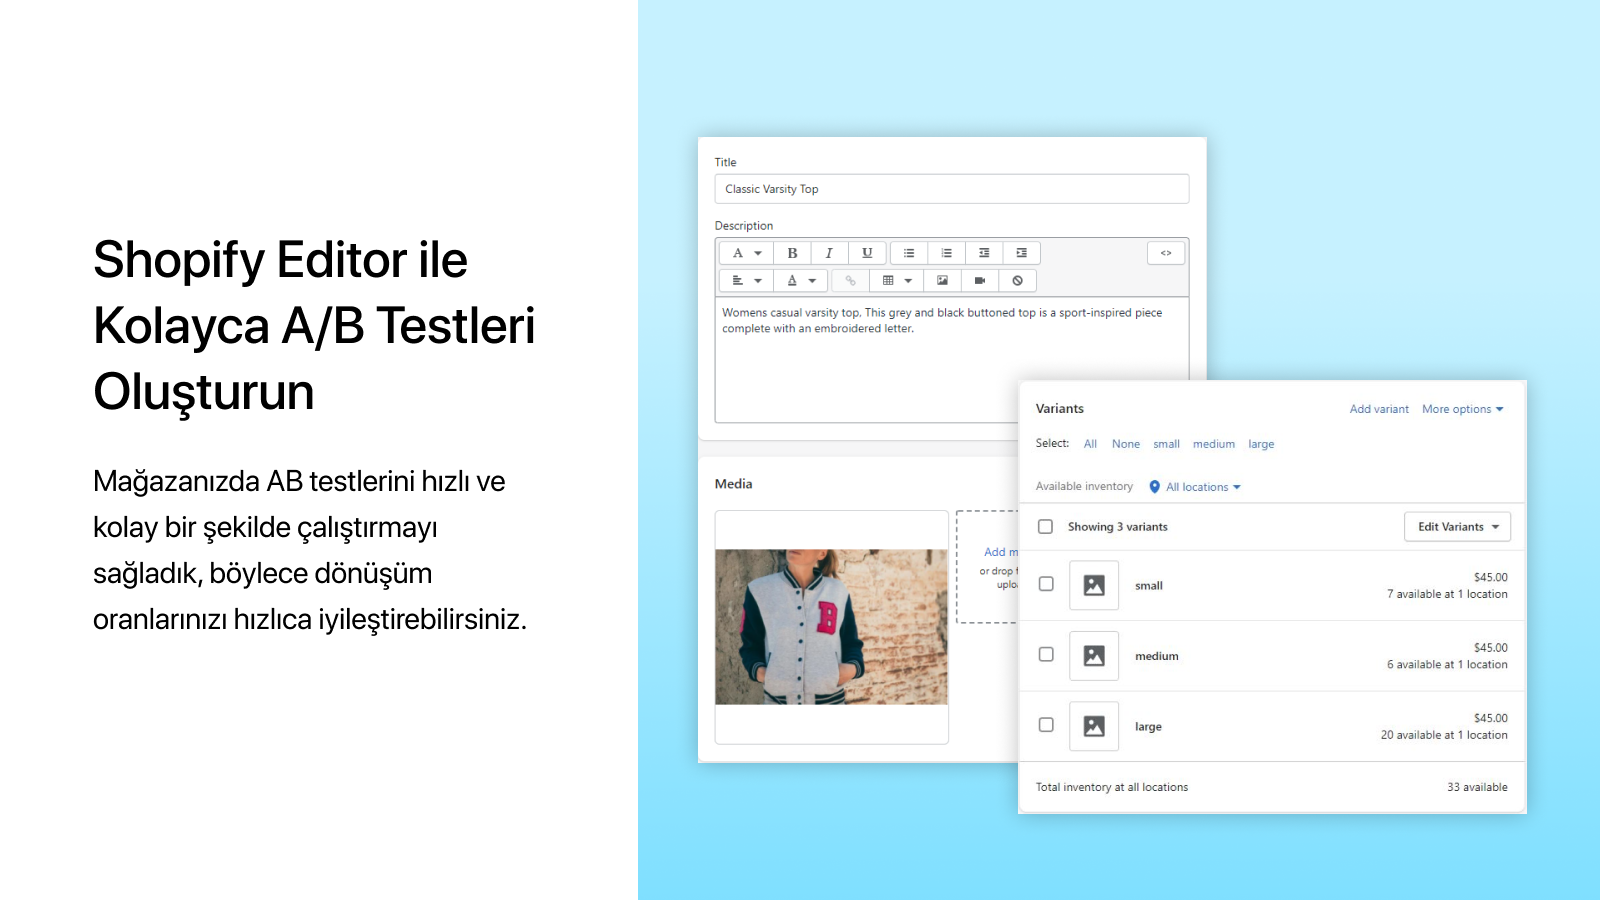Select the small filter link
The width and height of the screenshot is (1600, 900).
tap(1166, 444)
